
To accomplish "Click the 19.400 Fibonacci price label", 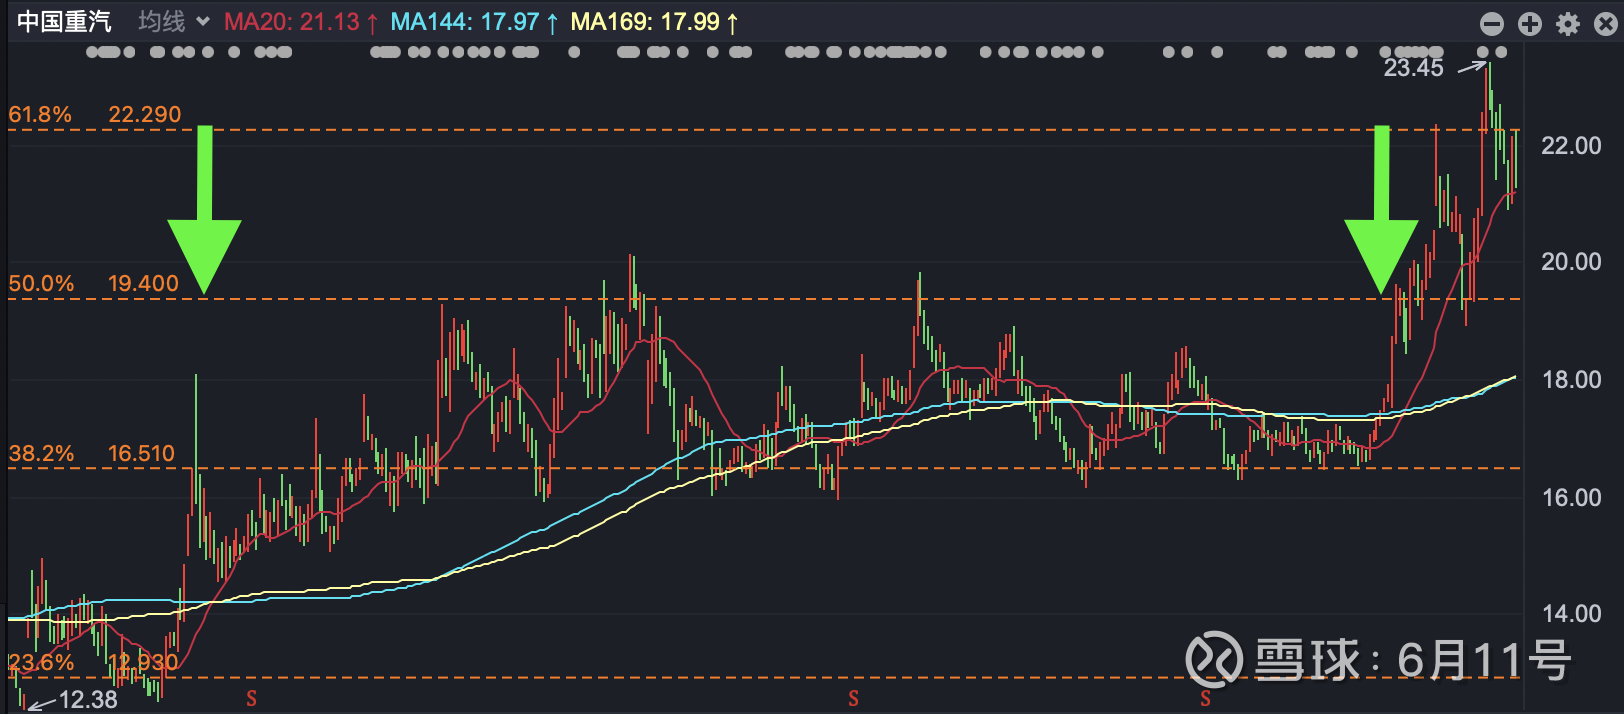I will click(x=143, y=284).
